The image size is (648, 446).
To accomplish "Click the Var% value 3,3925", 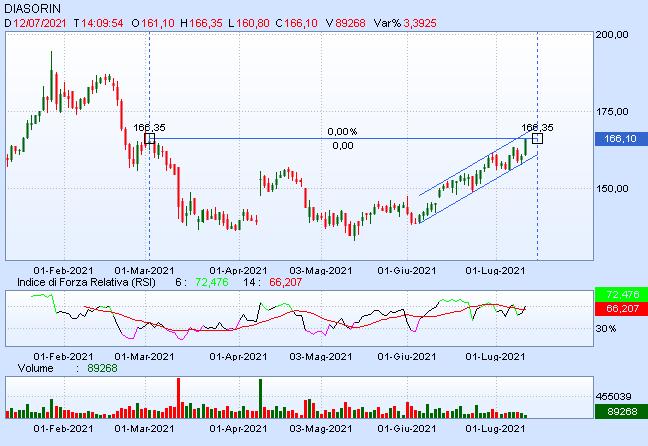I will point(420,23).
